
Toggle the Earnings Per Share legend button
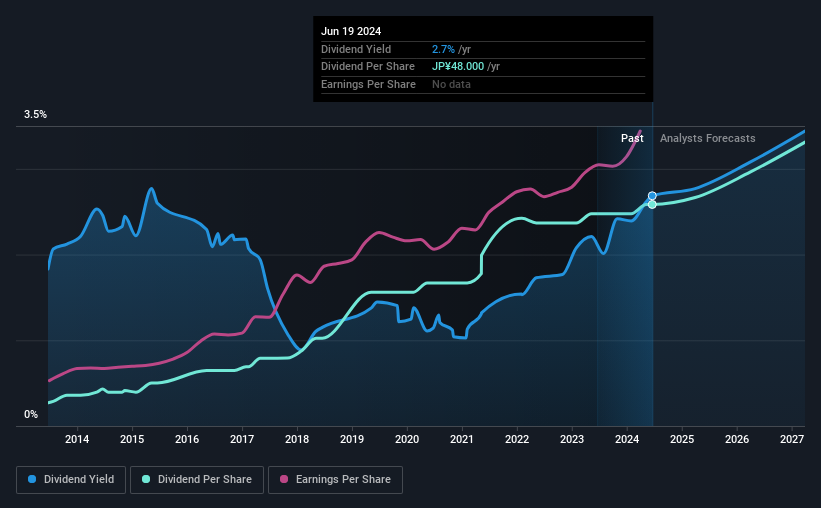point(335,480)
